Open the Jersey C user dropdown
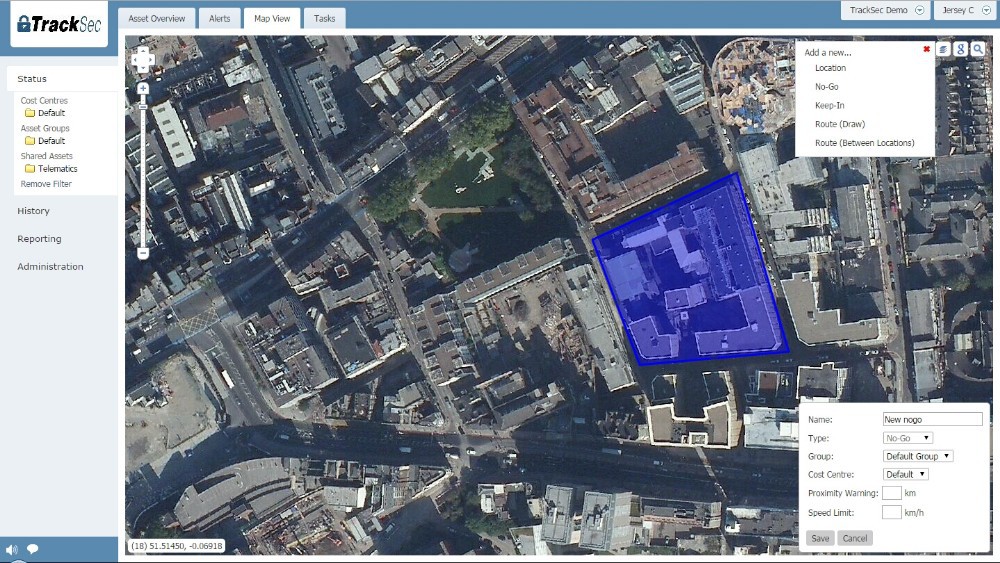This screenshot has width=1000, height=563. 966,10
